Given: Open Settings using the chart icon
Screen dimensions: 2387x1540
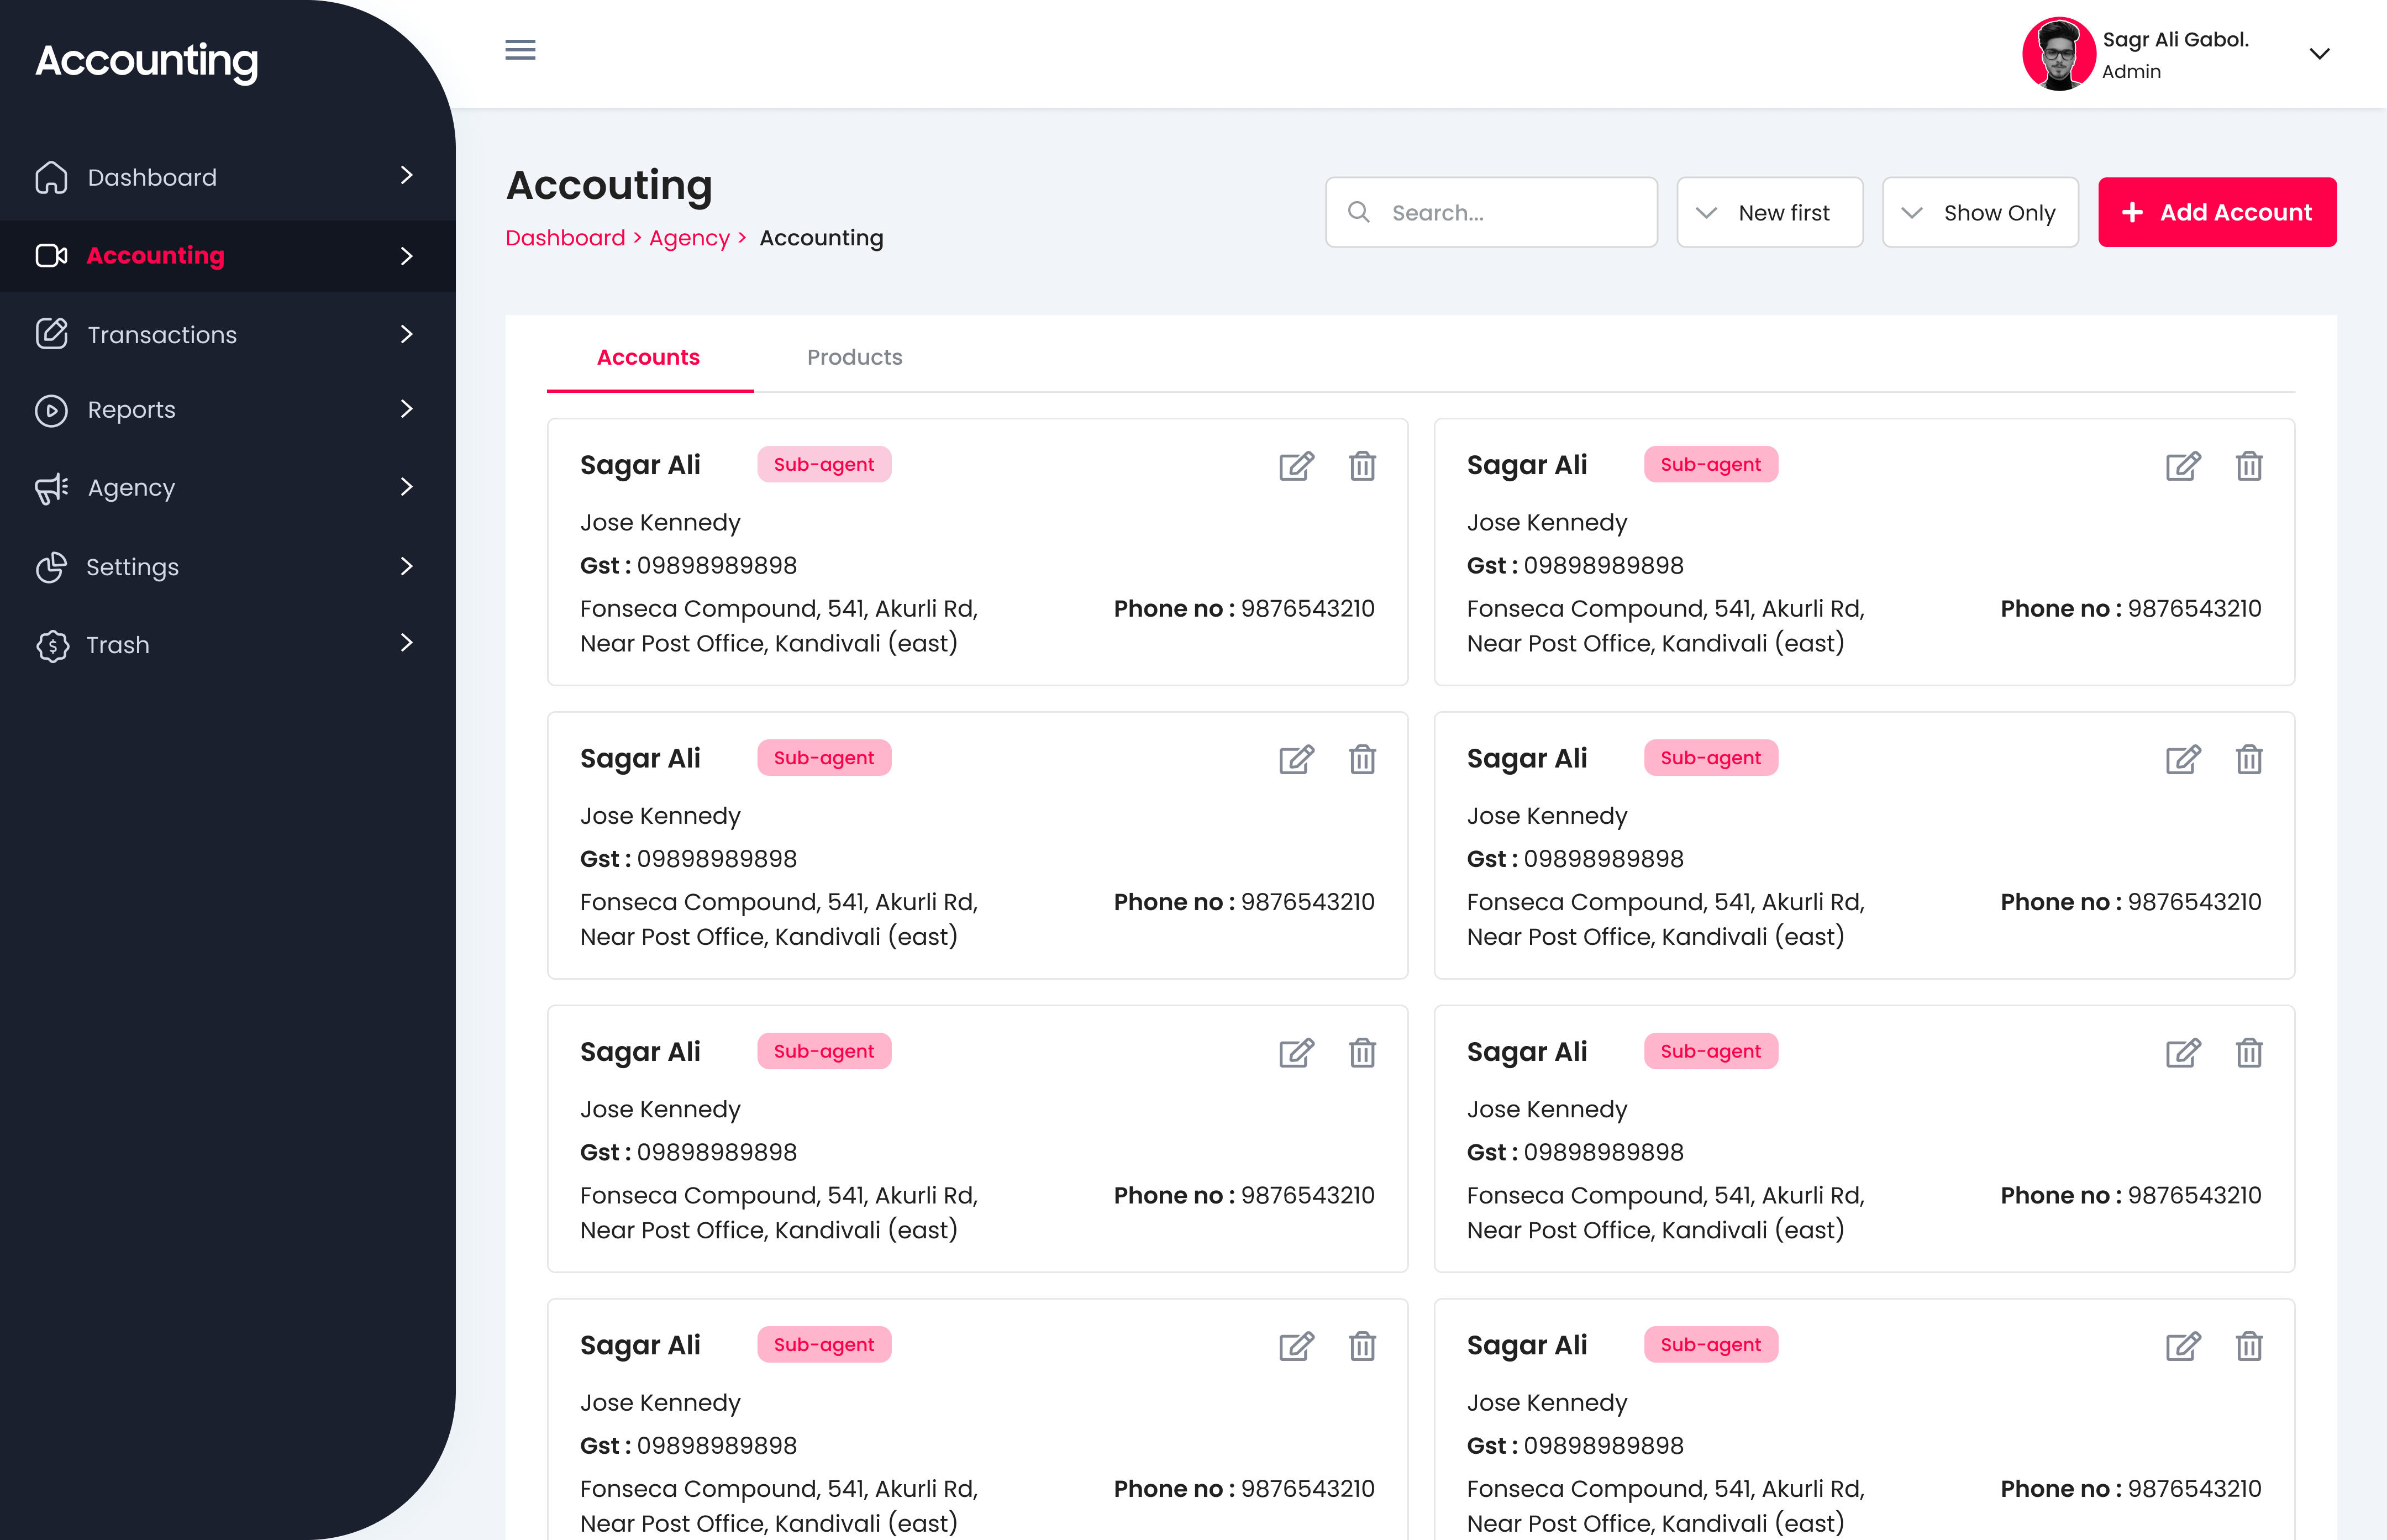Looking at the screenshot, I should coord(52,567).
